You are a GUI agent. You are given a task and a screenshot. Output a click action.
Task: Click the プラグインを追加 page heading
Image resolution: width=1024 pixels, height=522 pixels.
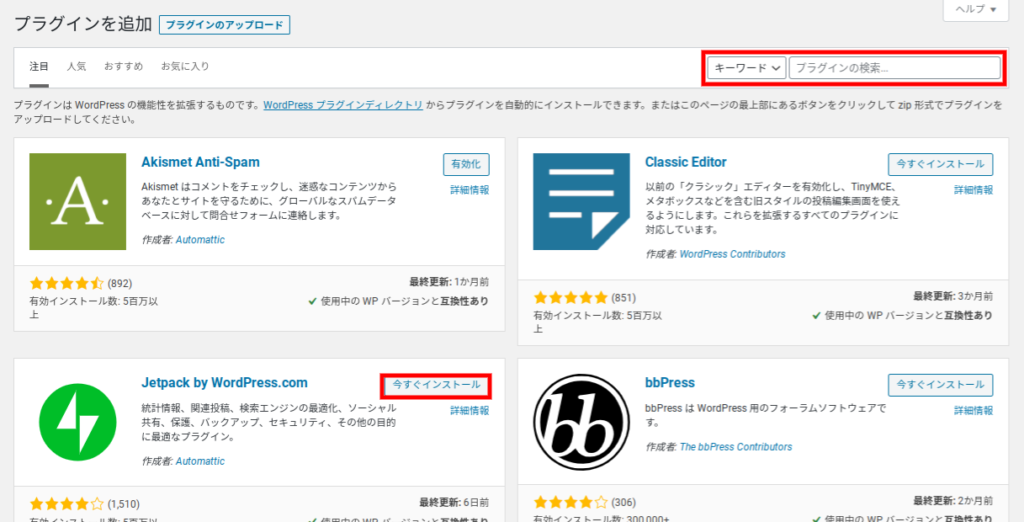83,25
